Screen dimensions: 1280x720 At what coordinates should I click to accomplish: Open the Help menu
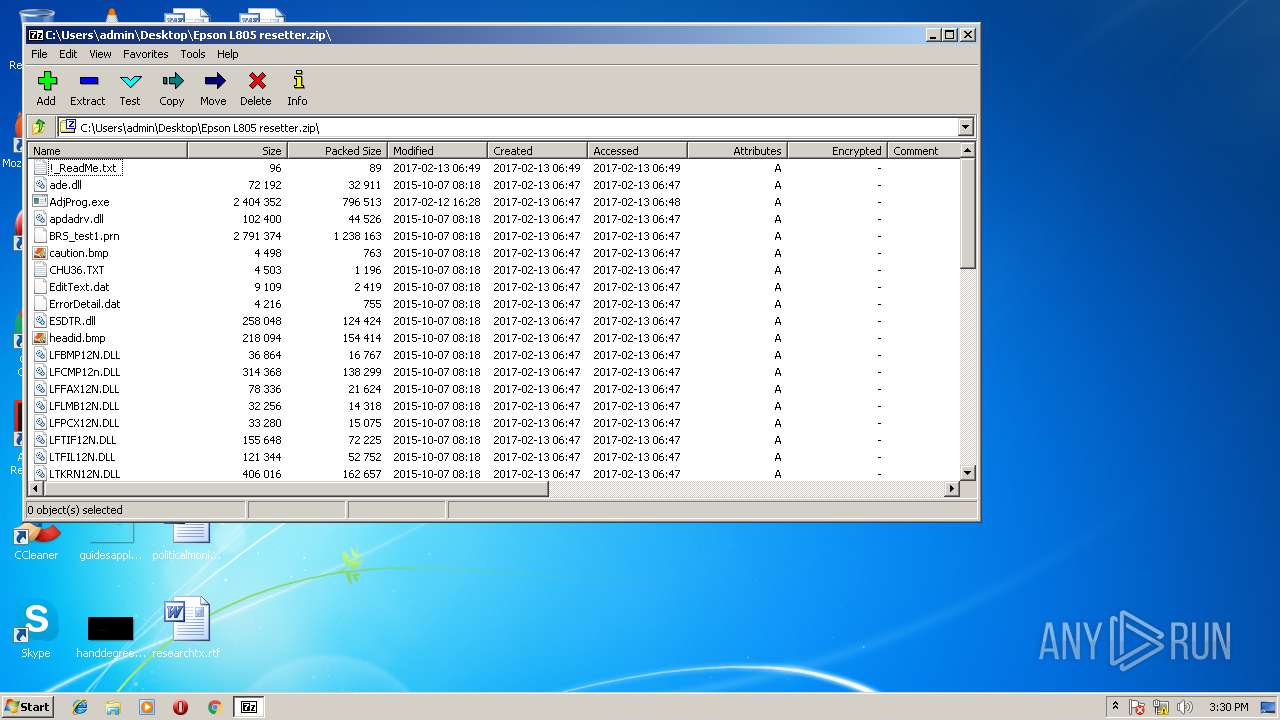point(228,54)
